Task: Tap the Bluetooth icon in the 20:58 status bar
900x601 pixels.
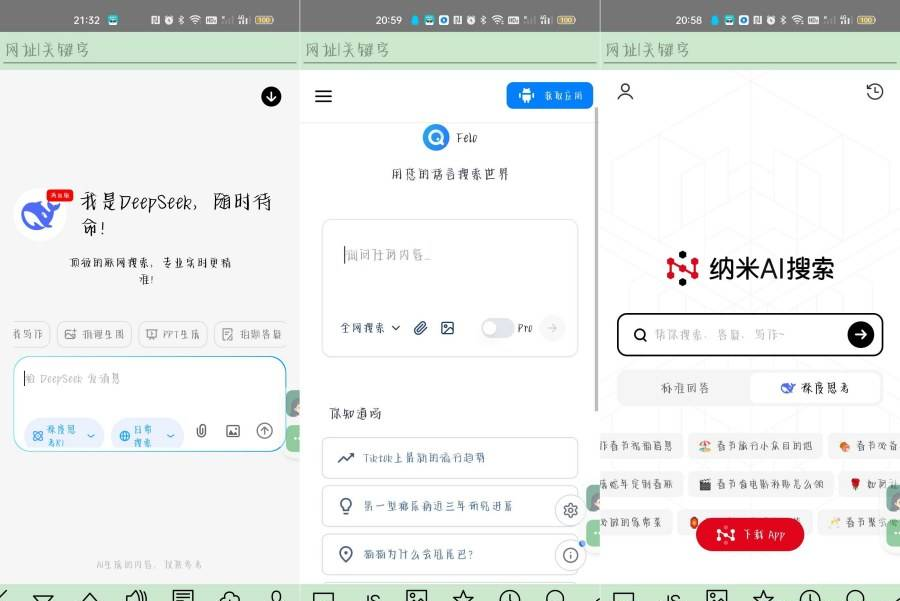Action: (x=783, y=20)
